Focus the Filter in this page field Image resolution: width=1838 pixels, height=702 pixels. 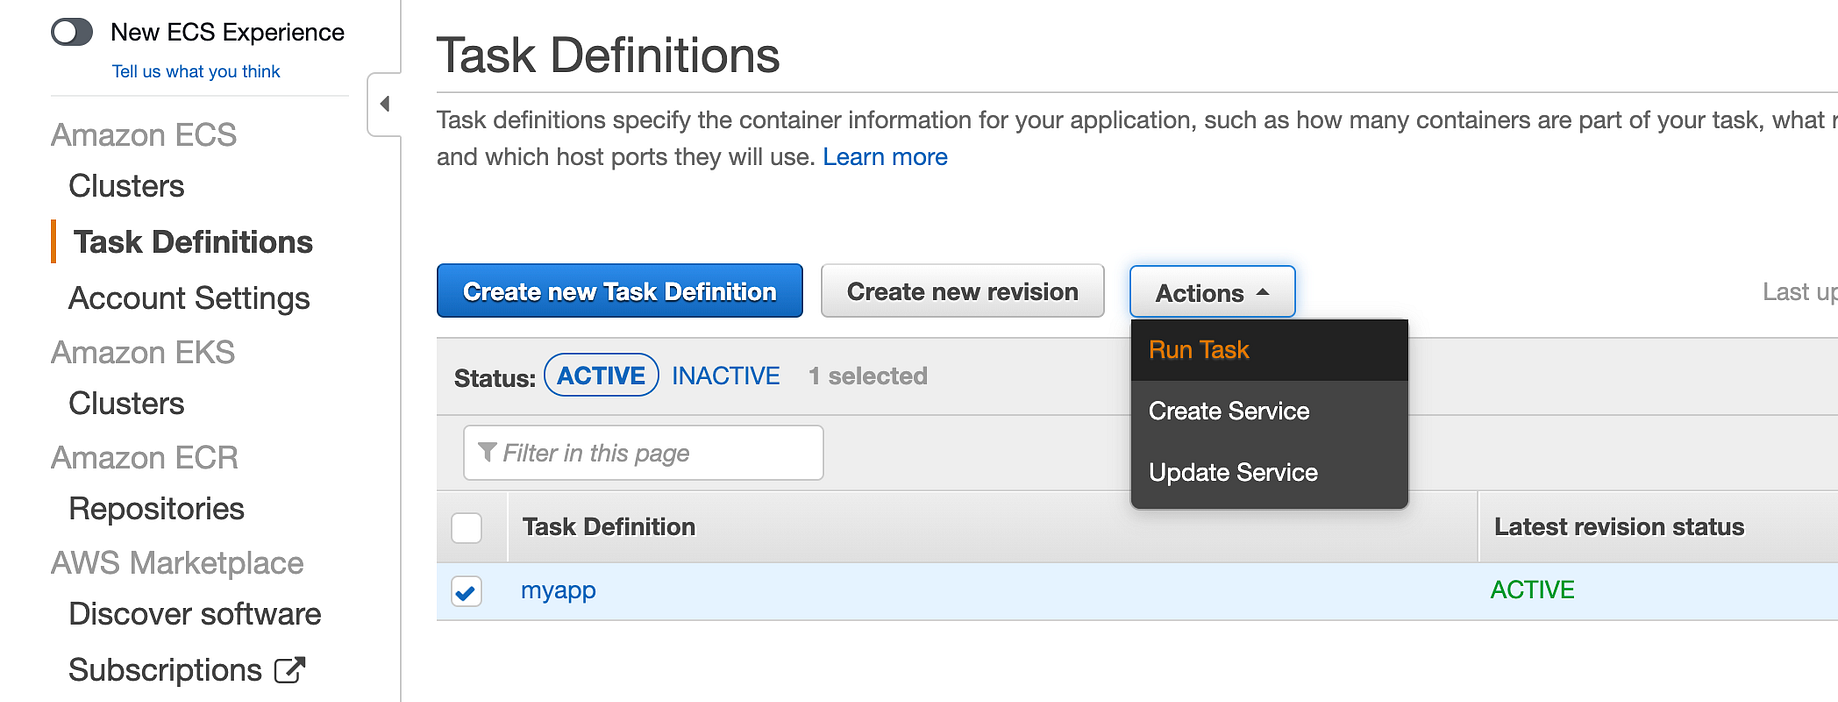coord(655,453)
